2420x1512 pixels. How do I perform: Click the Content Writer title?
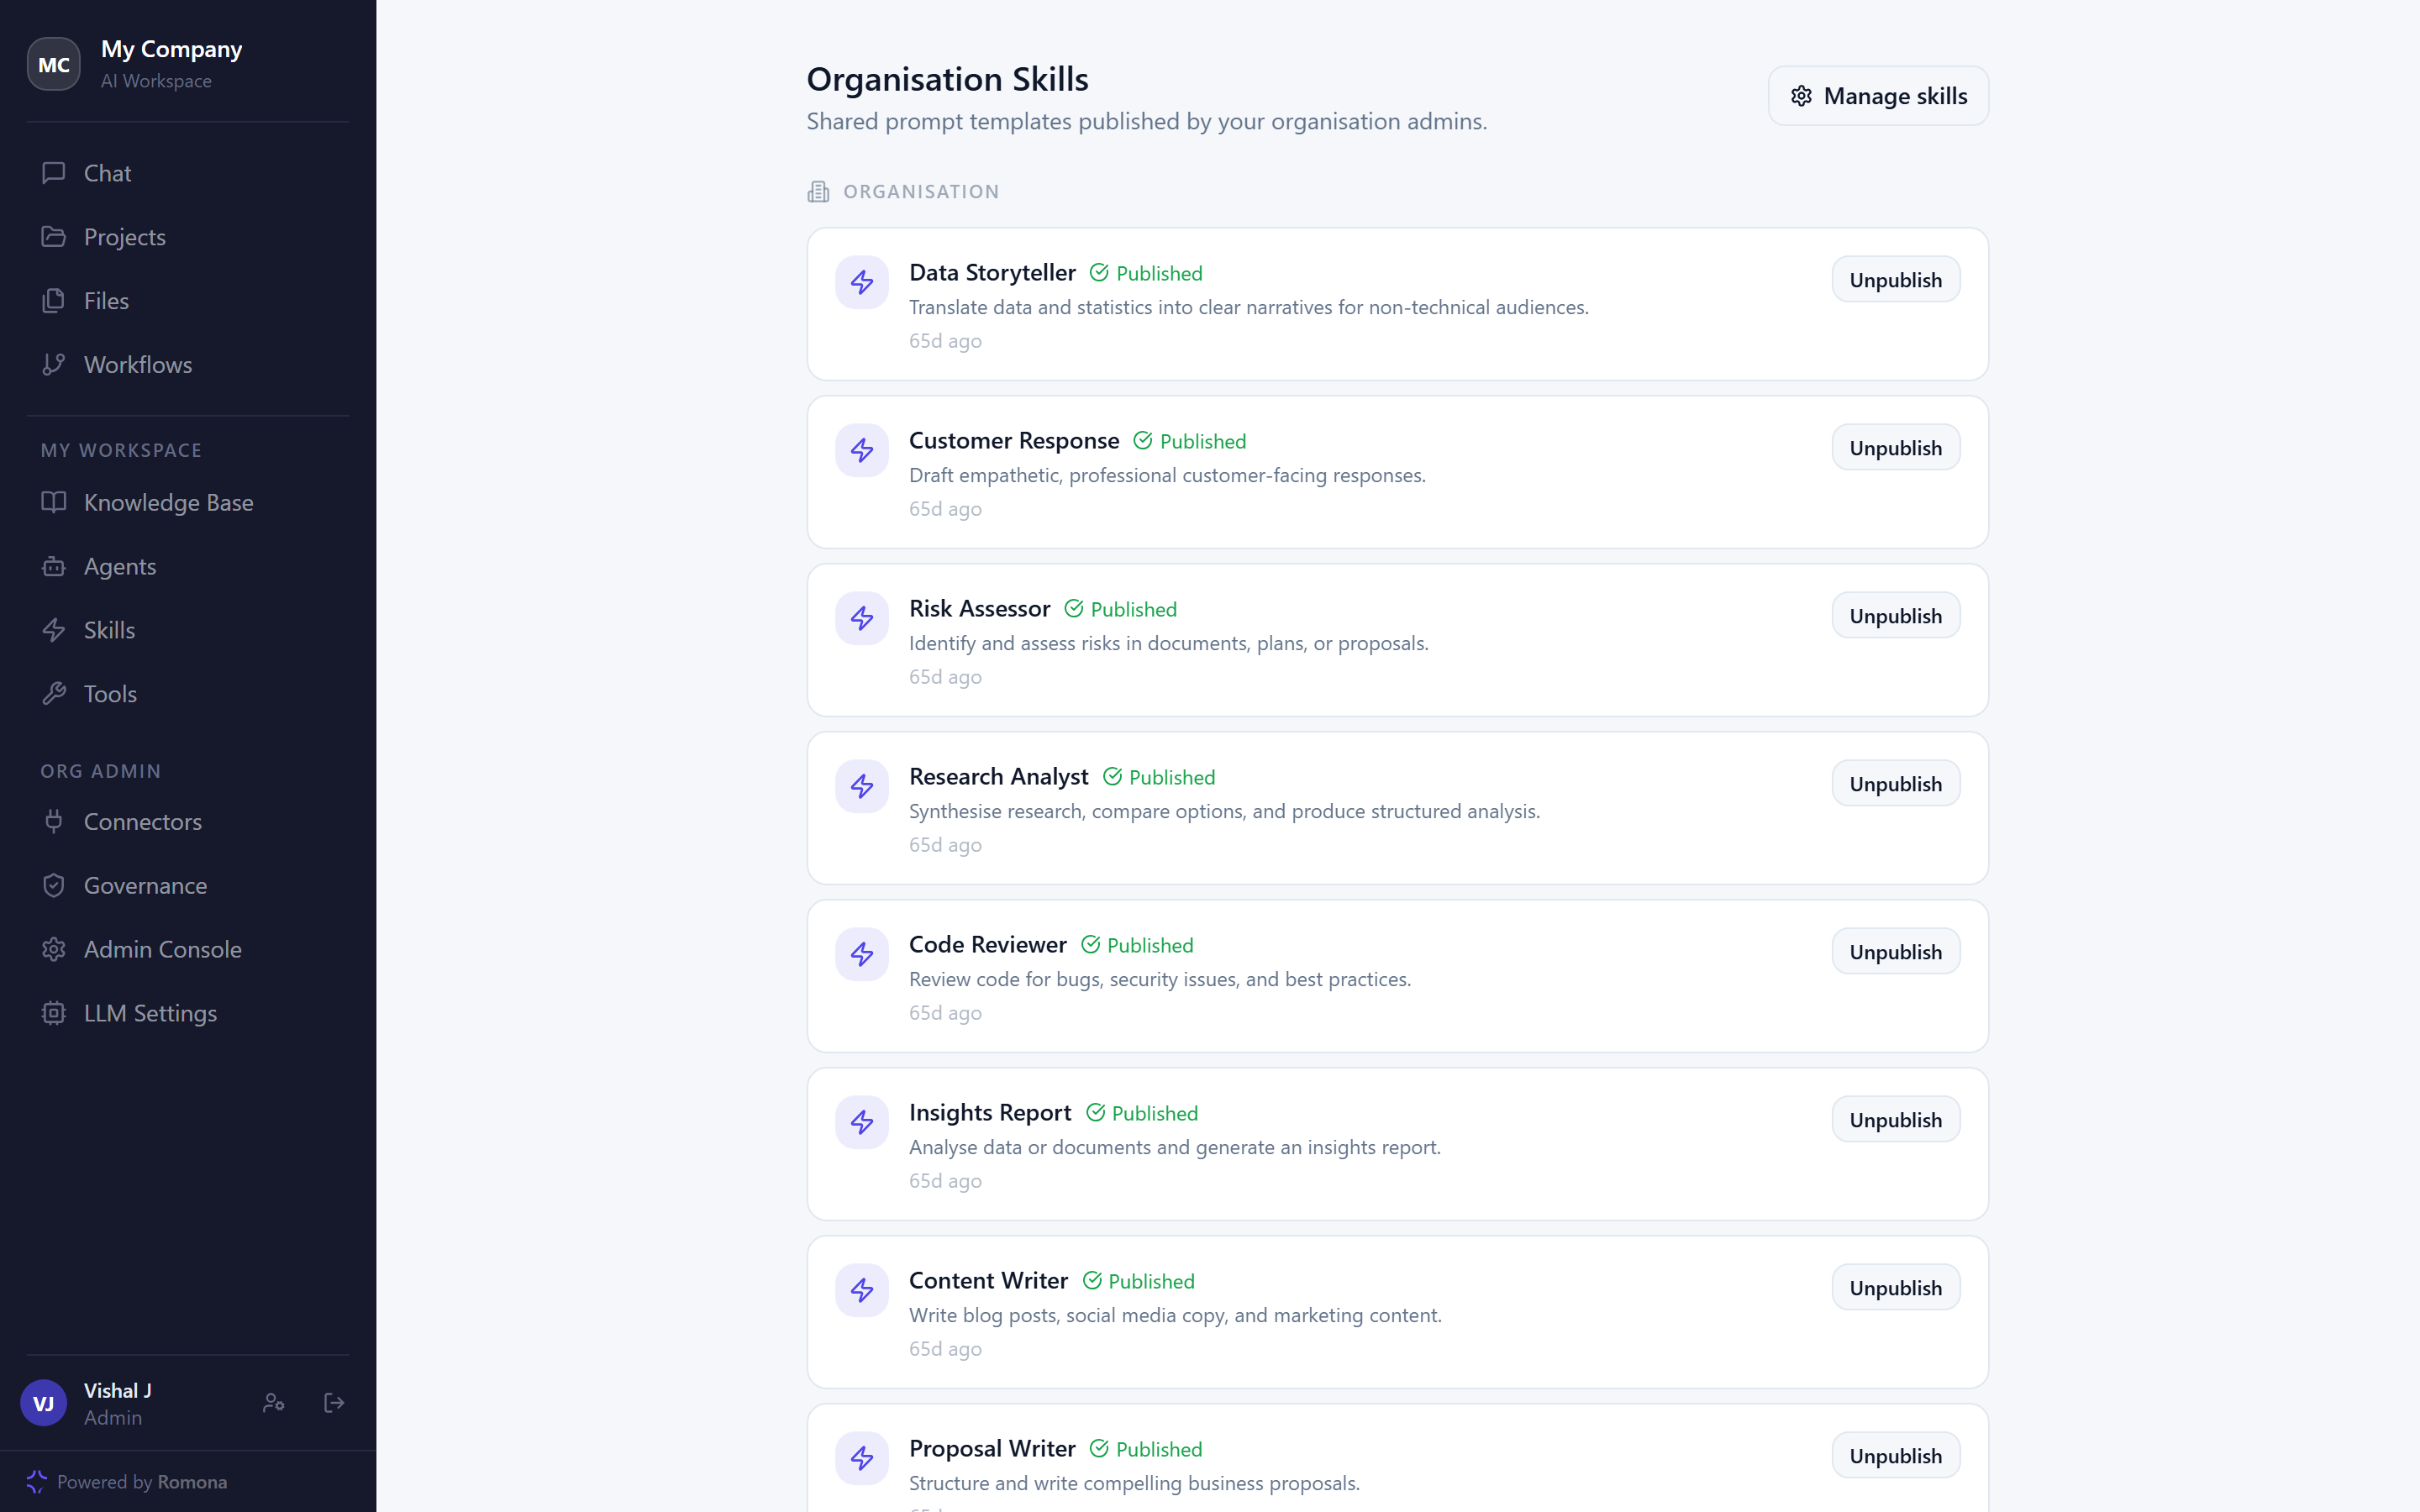pos(989,1280)
